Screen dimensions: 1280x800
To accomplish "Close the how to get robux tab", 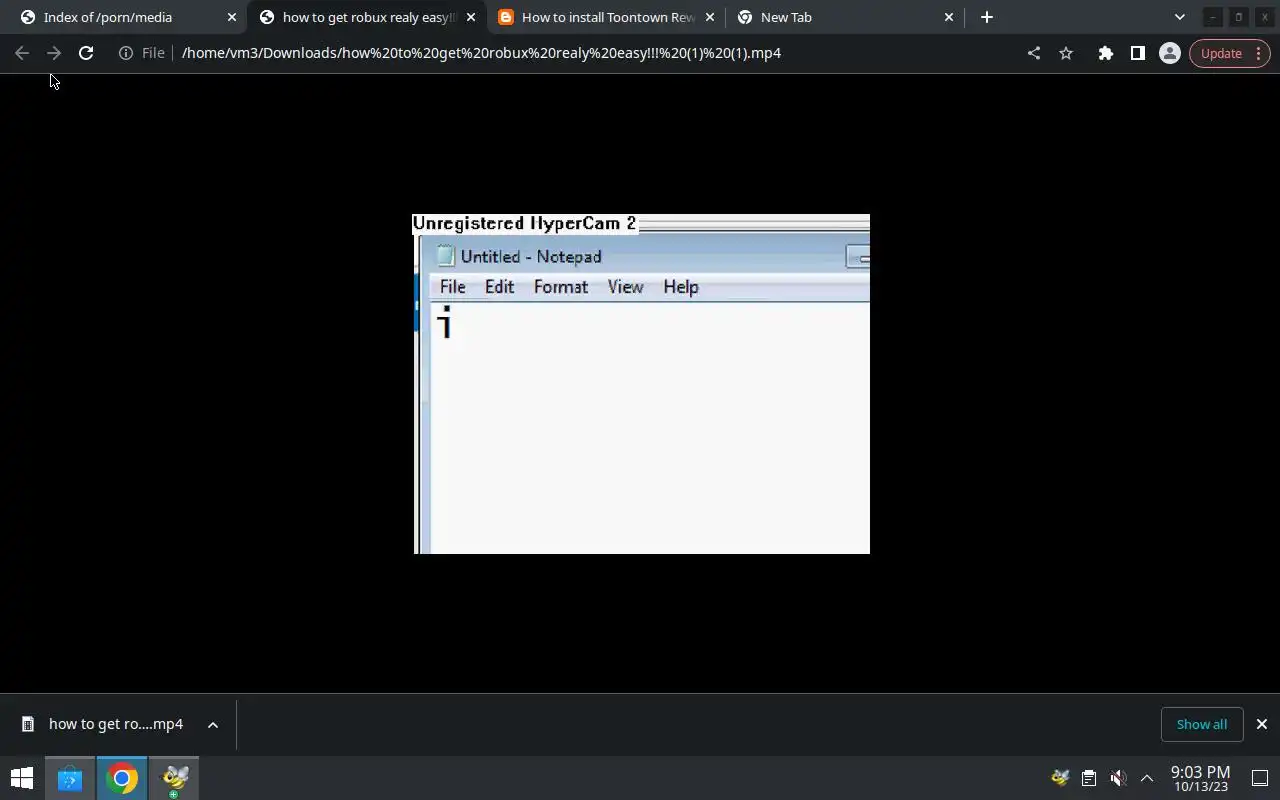I will (471, 17).
